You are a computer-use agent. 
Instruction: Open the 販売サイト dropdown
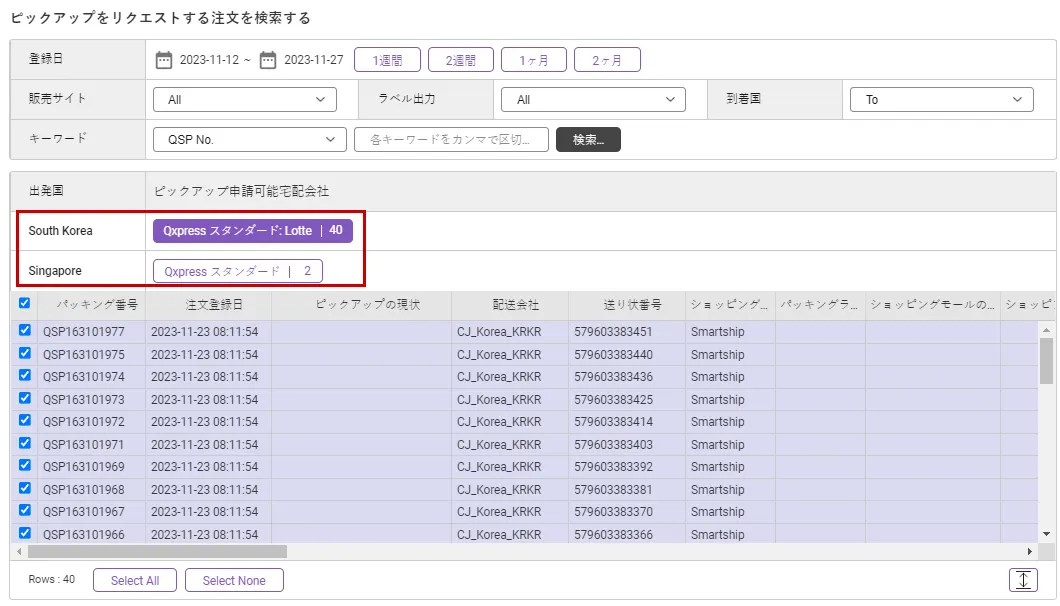(x=245, y=100)
